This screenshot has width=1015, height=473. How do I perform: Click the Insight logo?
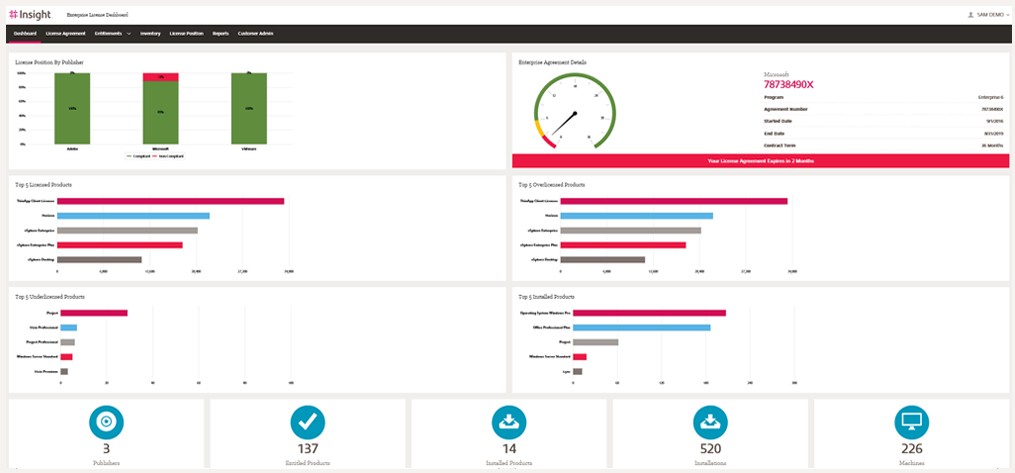click(x=30, y=14)
